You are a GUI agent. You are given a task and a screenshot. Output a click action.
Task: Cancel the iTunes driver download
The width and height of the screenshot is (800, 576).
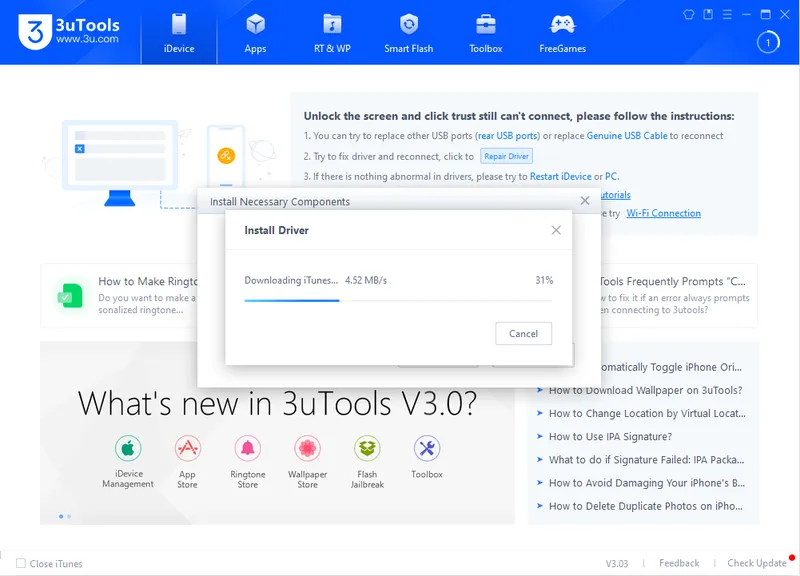(x=523, y=333)
